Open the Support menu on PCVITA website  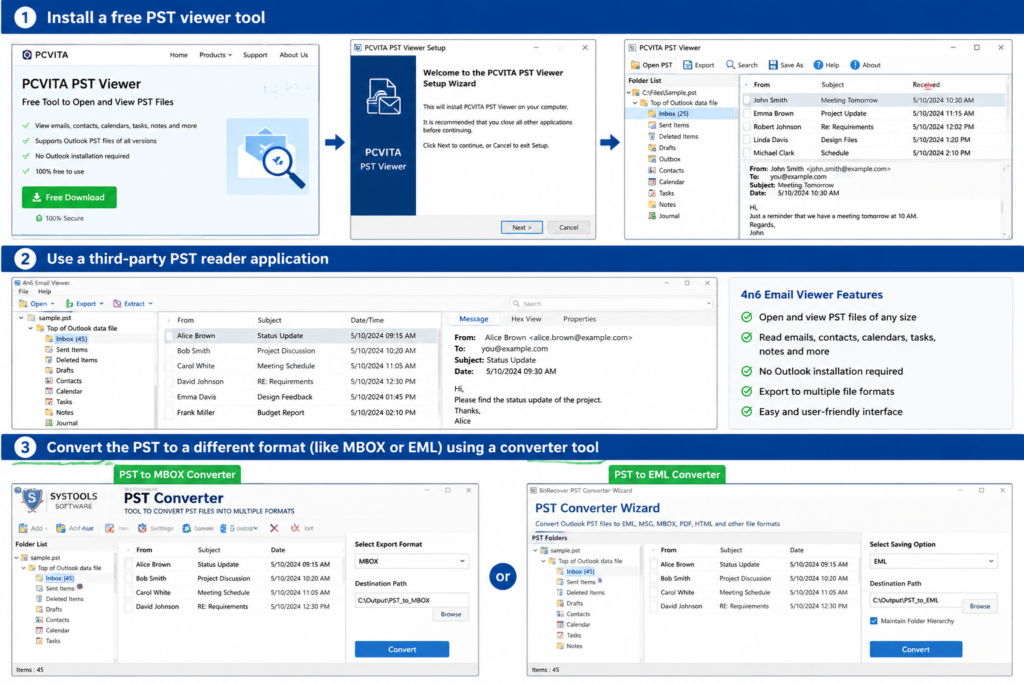coord(255,55)
